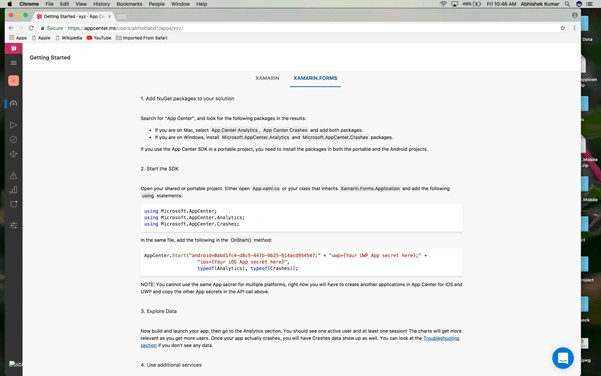Screen dimensions: 601x376
Task: Open the Bookmarks menu
Action: click(x=130, y=4)
